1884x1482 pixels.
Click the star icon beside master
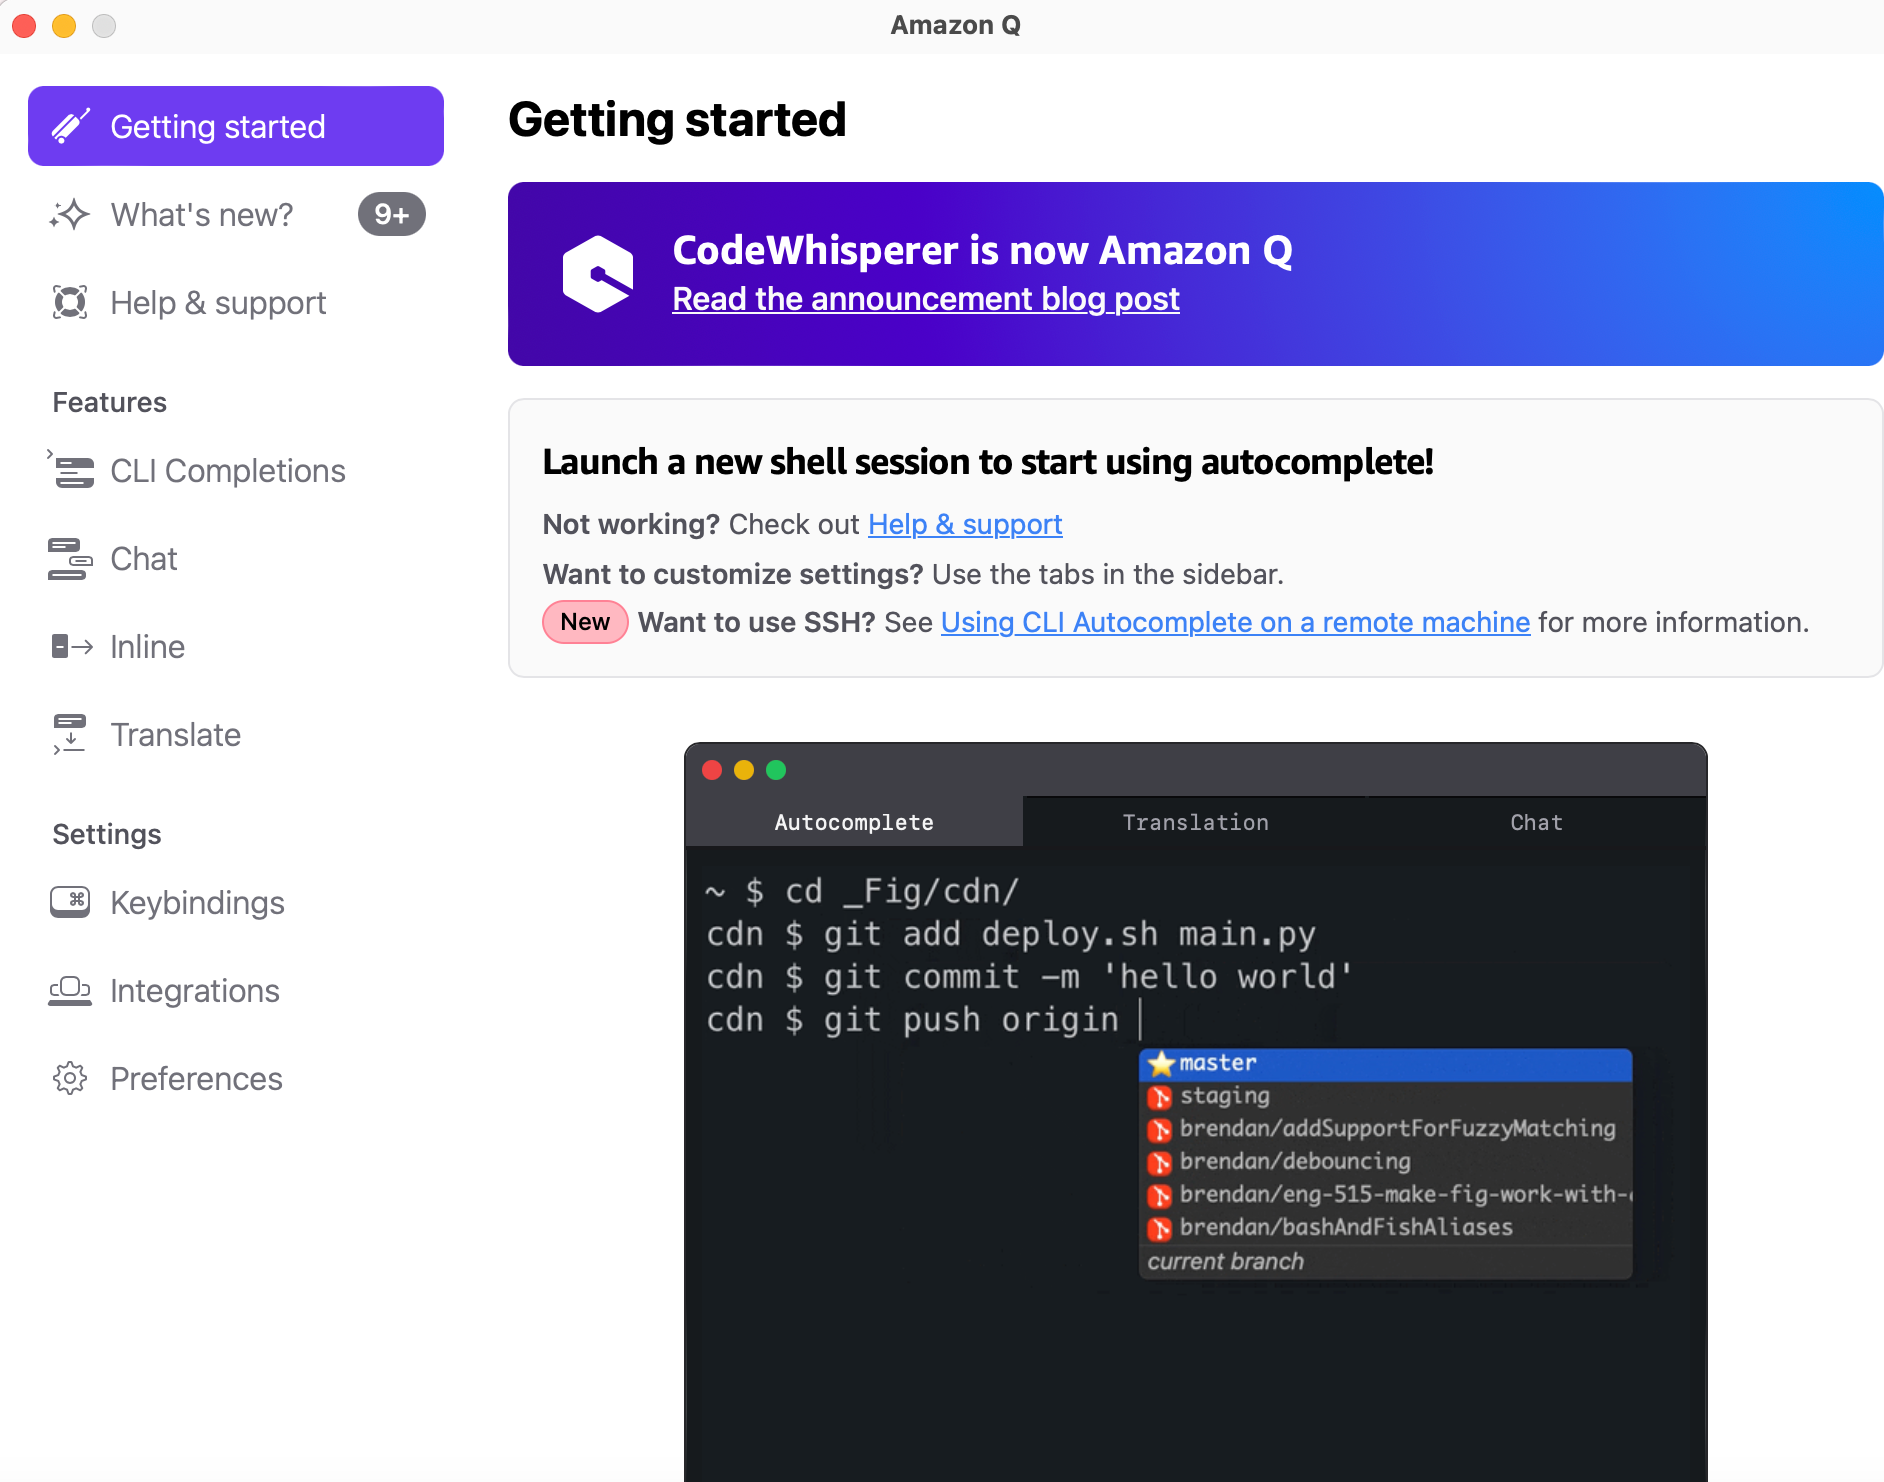tap(1160, 1063)
